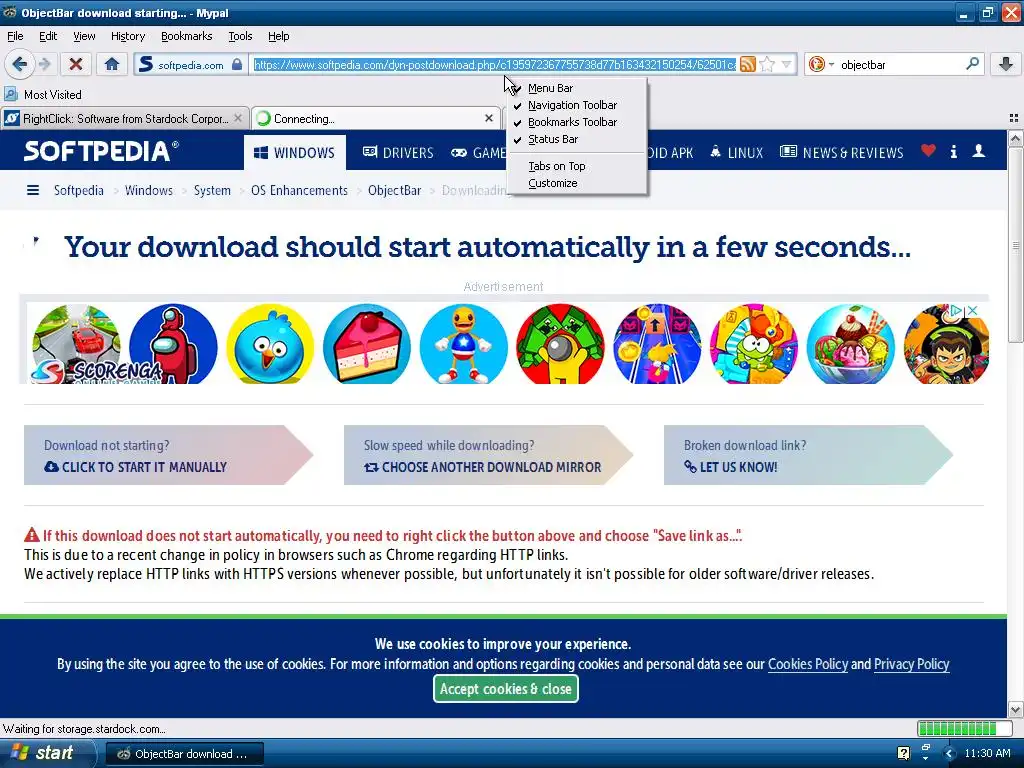1024x768 pixels.
Task: Click the cake game icon
Action: pos(366,344)
